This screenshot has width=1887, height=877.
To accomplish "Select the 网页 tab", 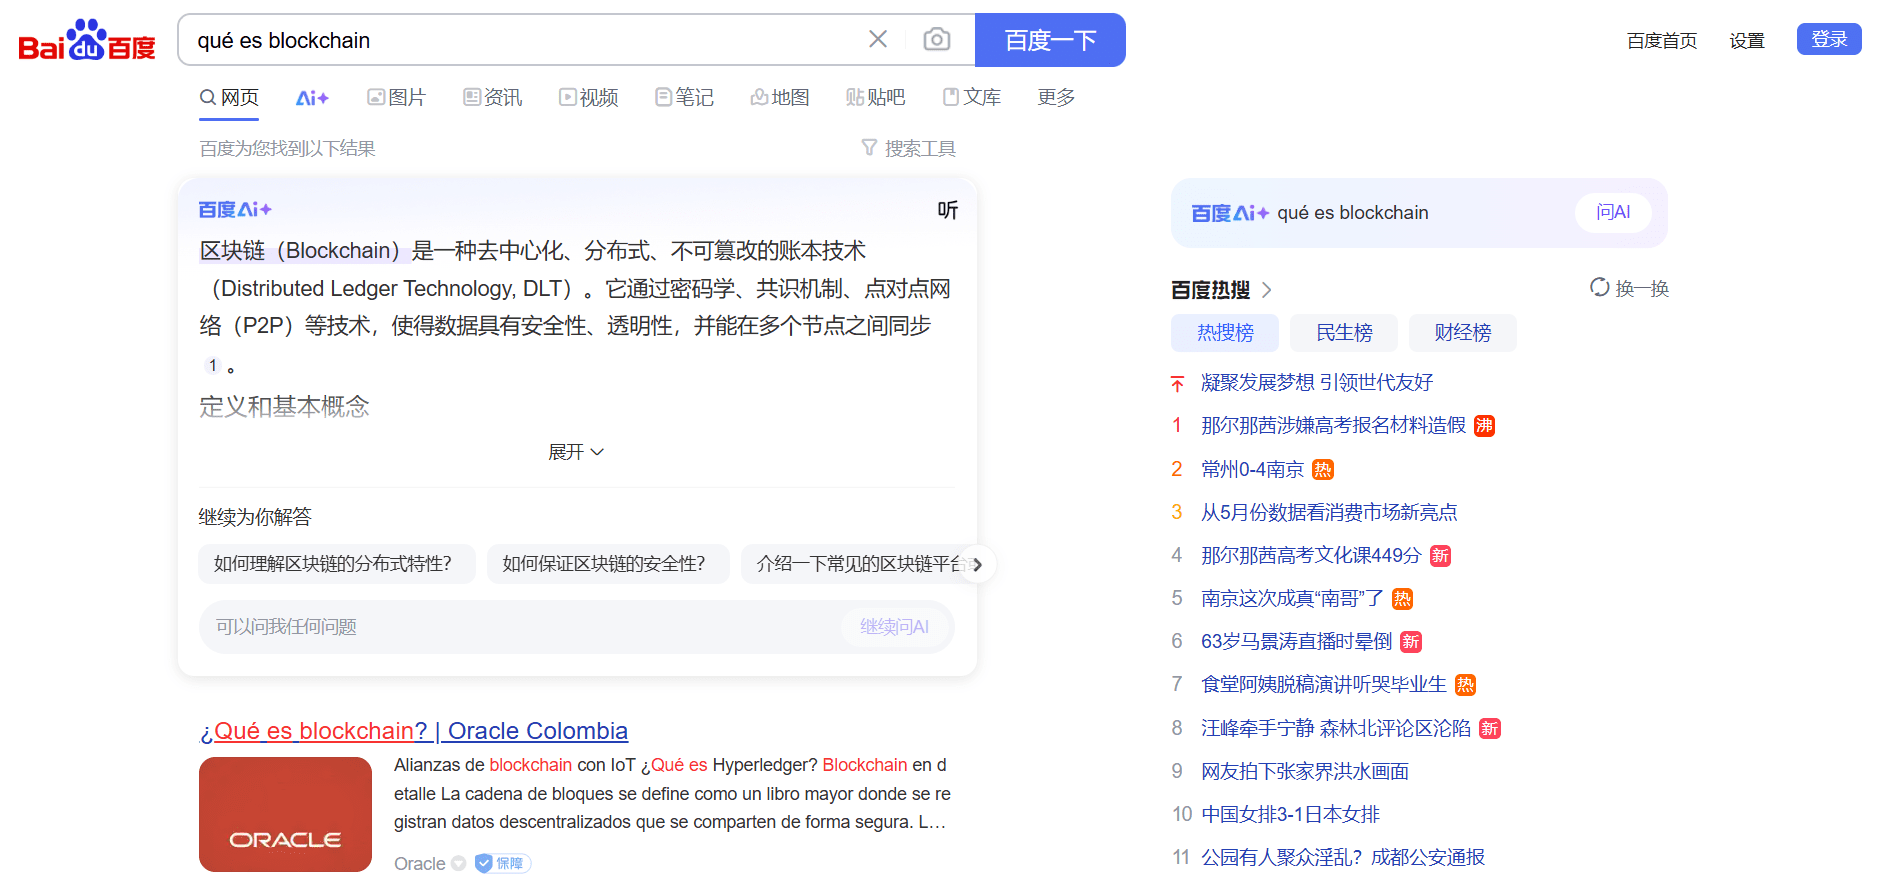I will pyautogui.click(x=229, y=97).
